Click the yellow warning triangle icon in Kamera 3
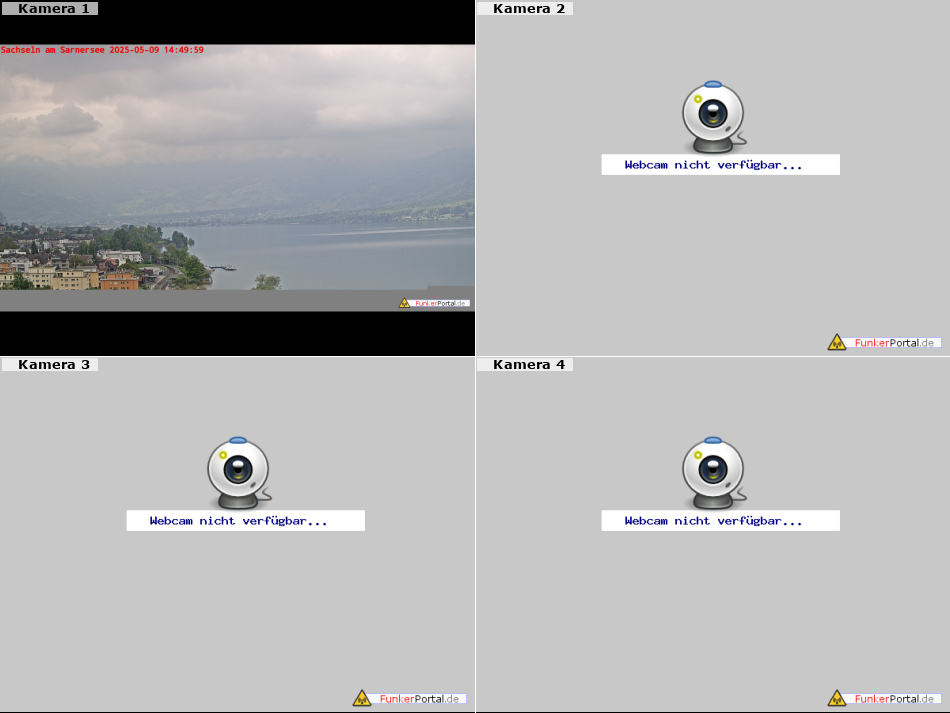Screen dimensions: 950x713 (x=362, y=698)
